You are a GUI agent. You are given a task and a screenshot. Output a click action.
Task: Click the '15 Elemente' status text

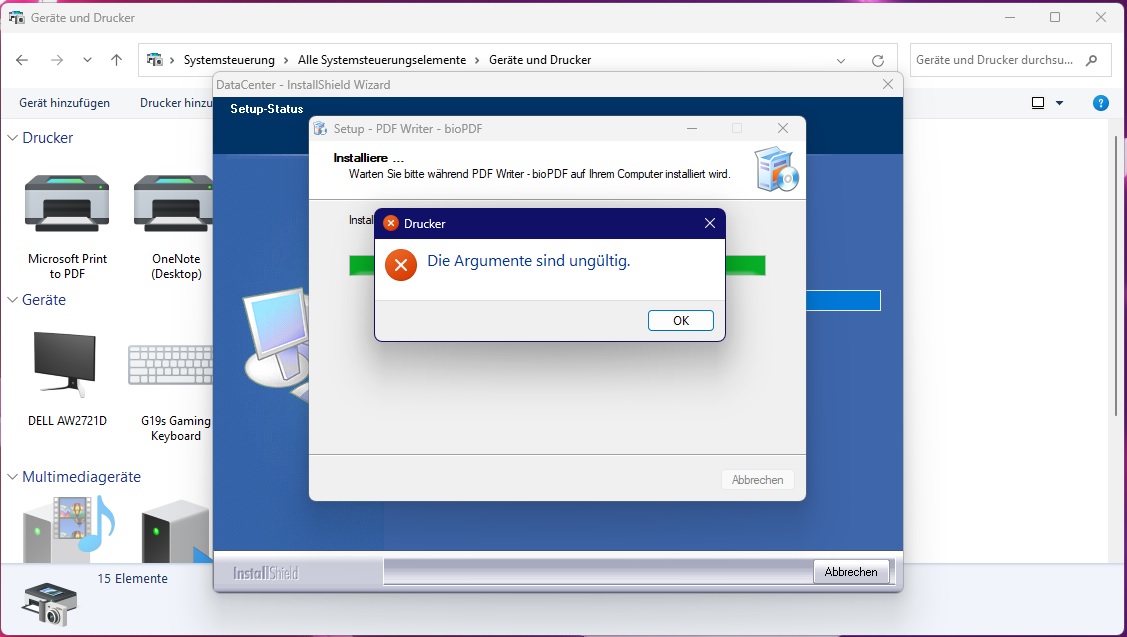click(132, 579)
